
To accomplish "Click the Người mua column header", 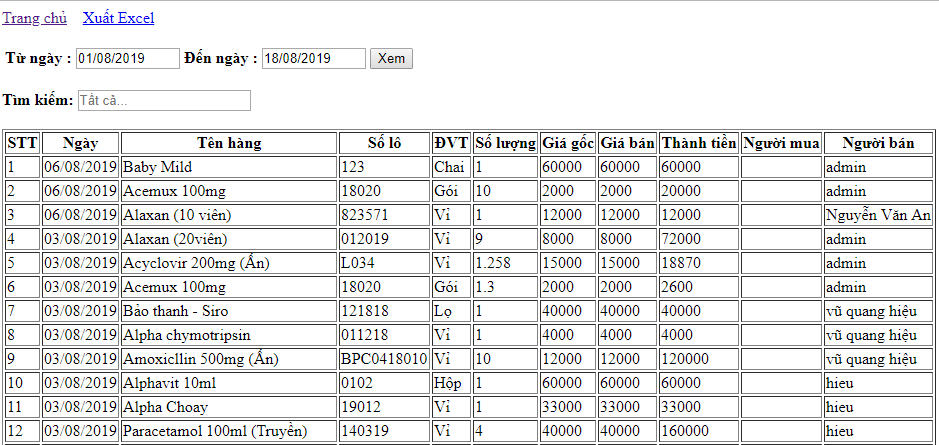I will coord(781,143).
